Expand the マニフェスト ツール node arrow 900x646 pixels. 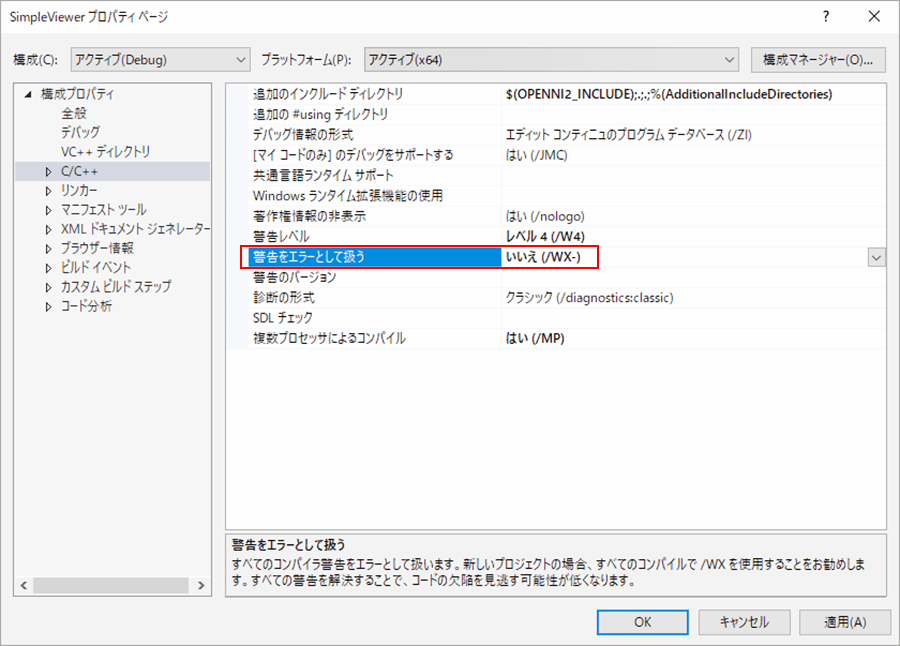click(48, 210)
